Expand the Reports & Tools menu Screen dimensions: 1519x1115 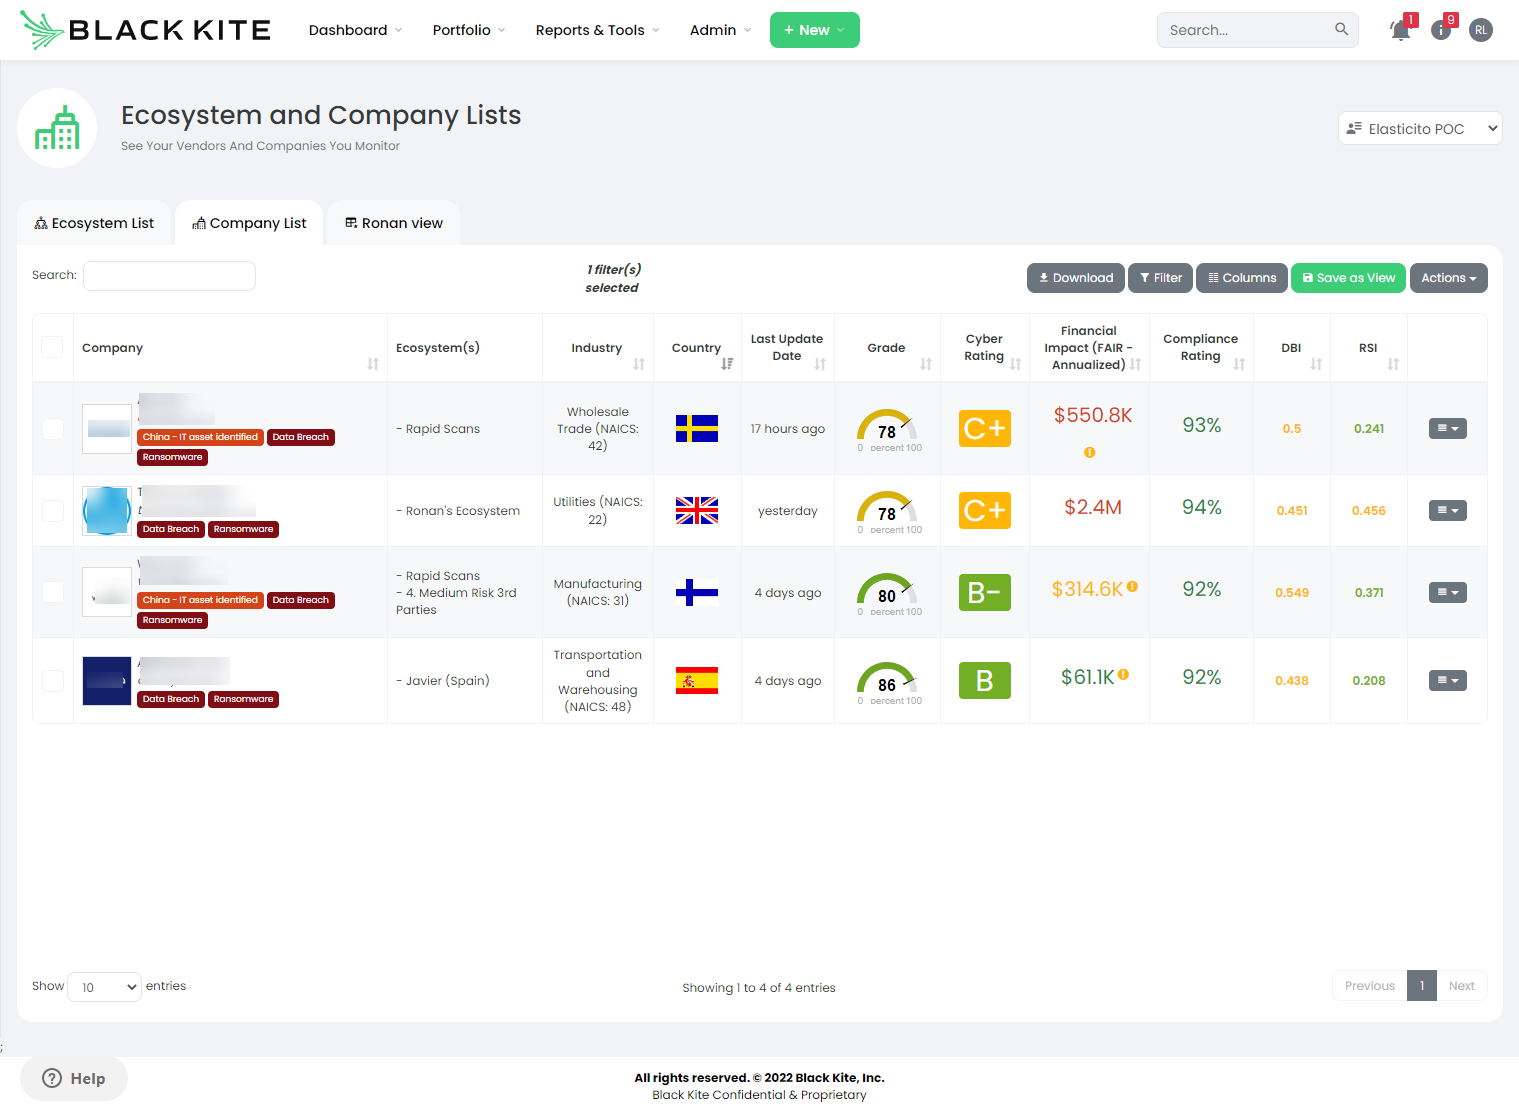pyautogui.click(x=598, y=30)
